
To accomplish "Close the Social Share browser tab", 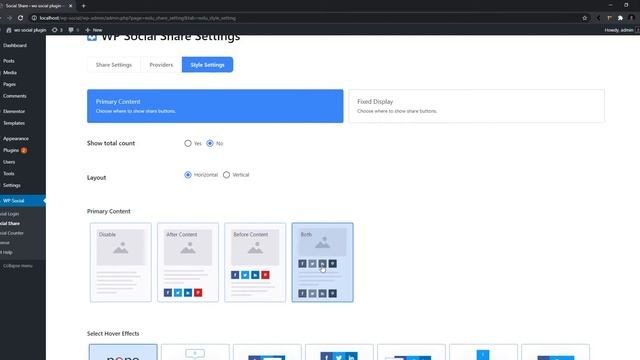I will pos(70,6).
